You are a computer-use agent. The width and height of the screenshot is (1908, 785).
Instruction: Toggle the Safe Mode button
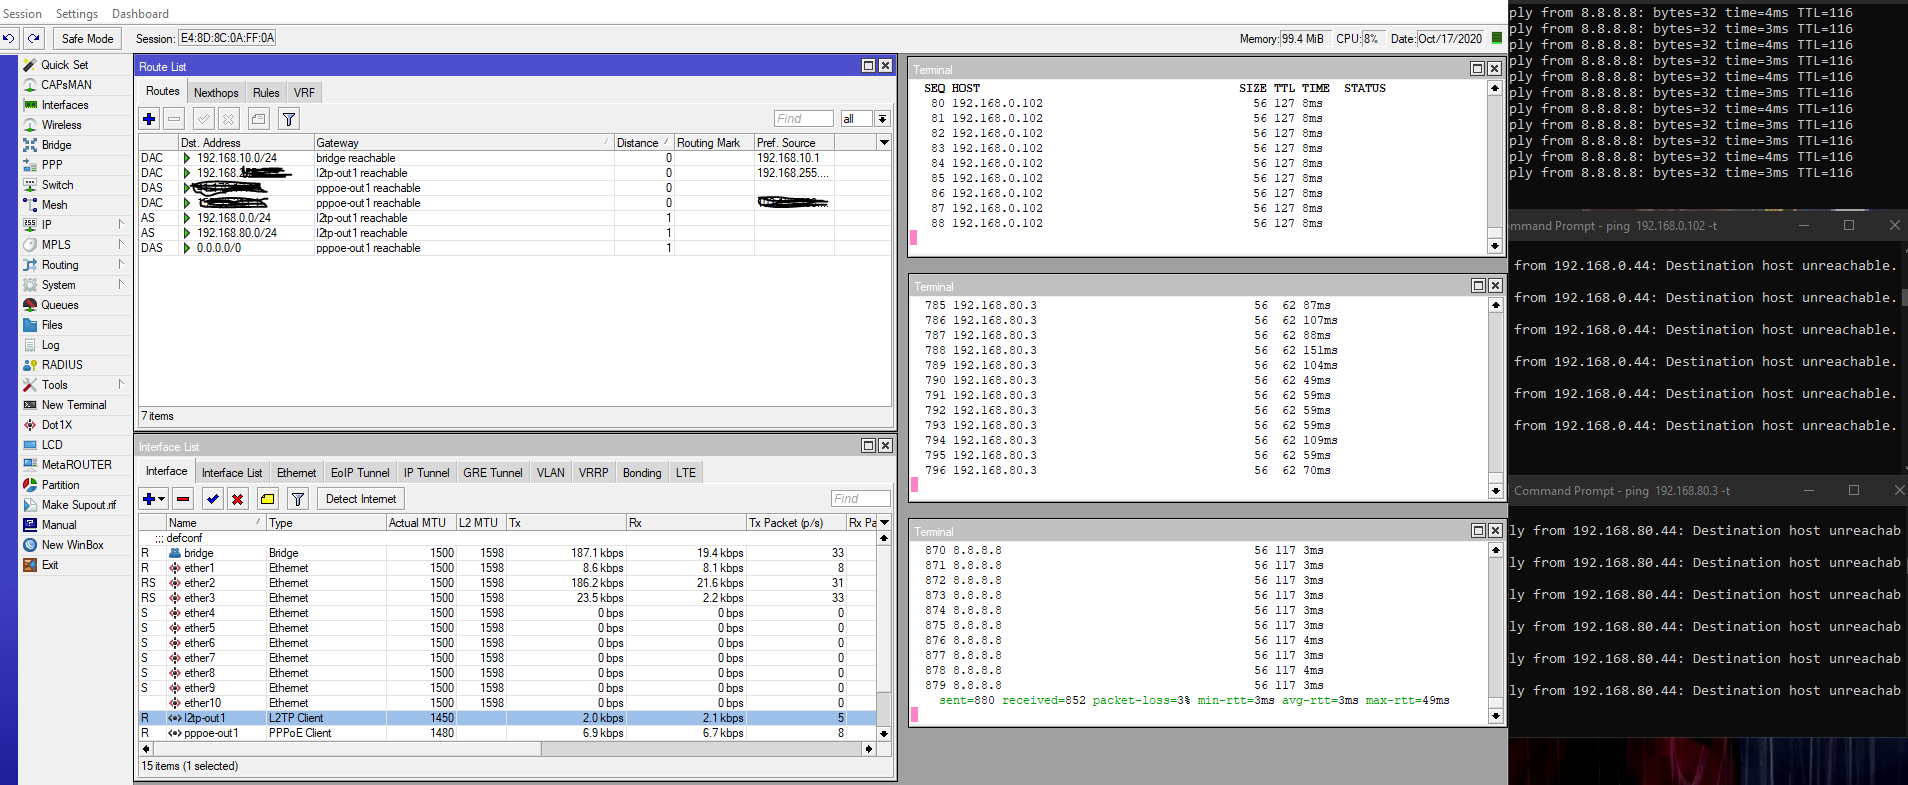pos(87,38)
